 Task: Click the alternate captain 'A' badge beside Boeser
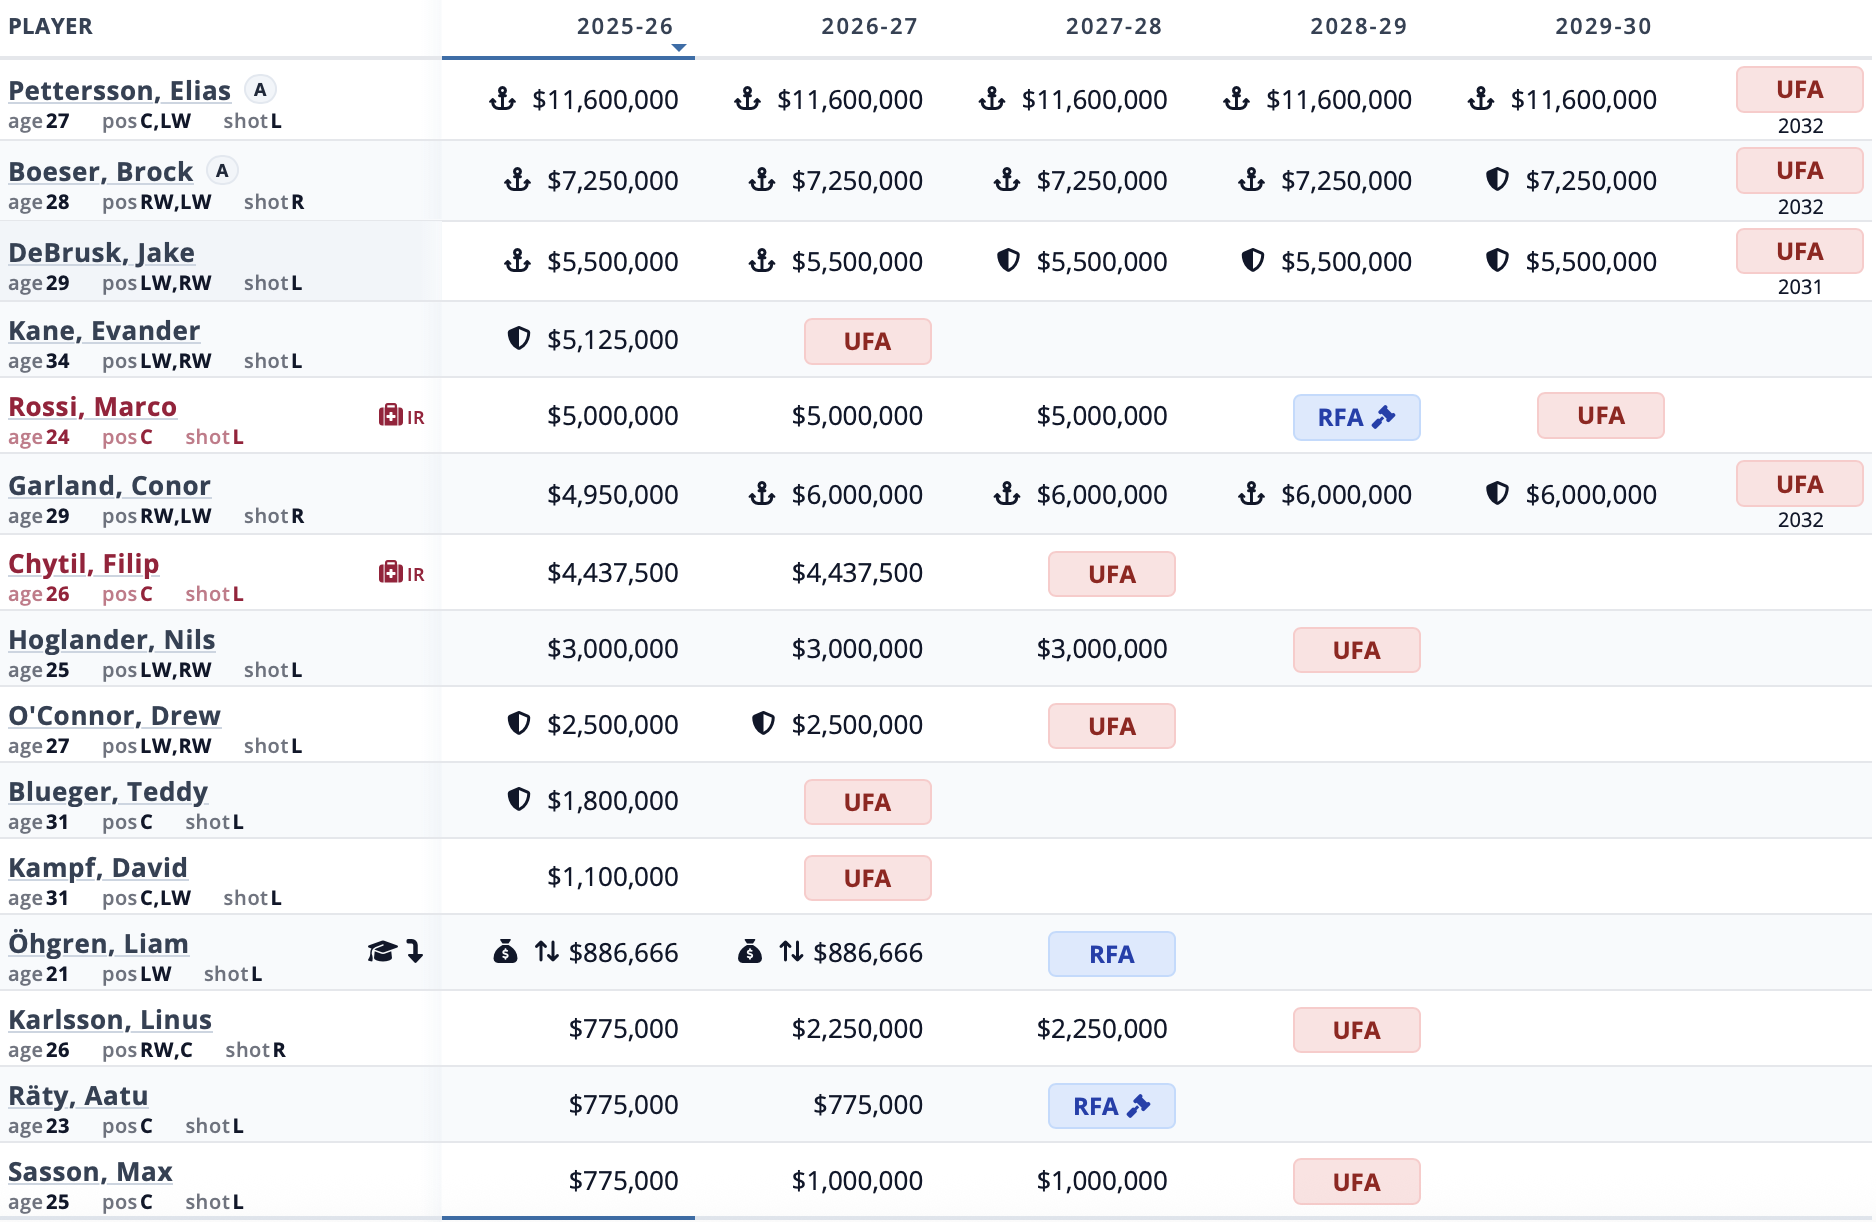click(x=222, y=171)
